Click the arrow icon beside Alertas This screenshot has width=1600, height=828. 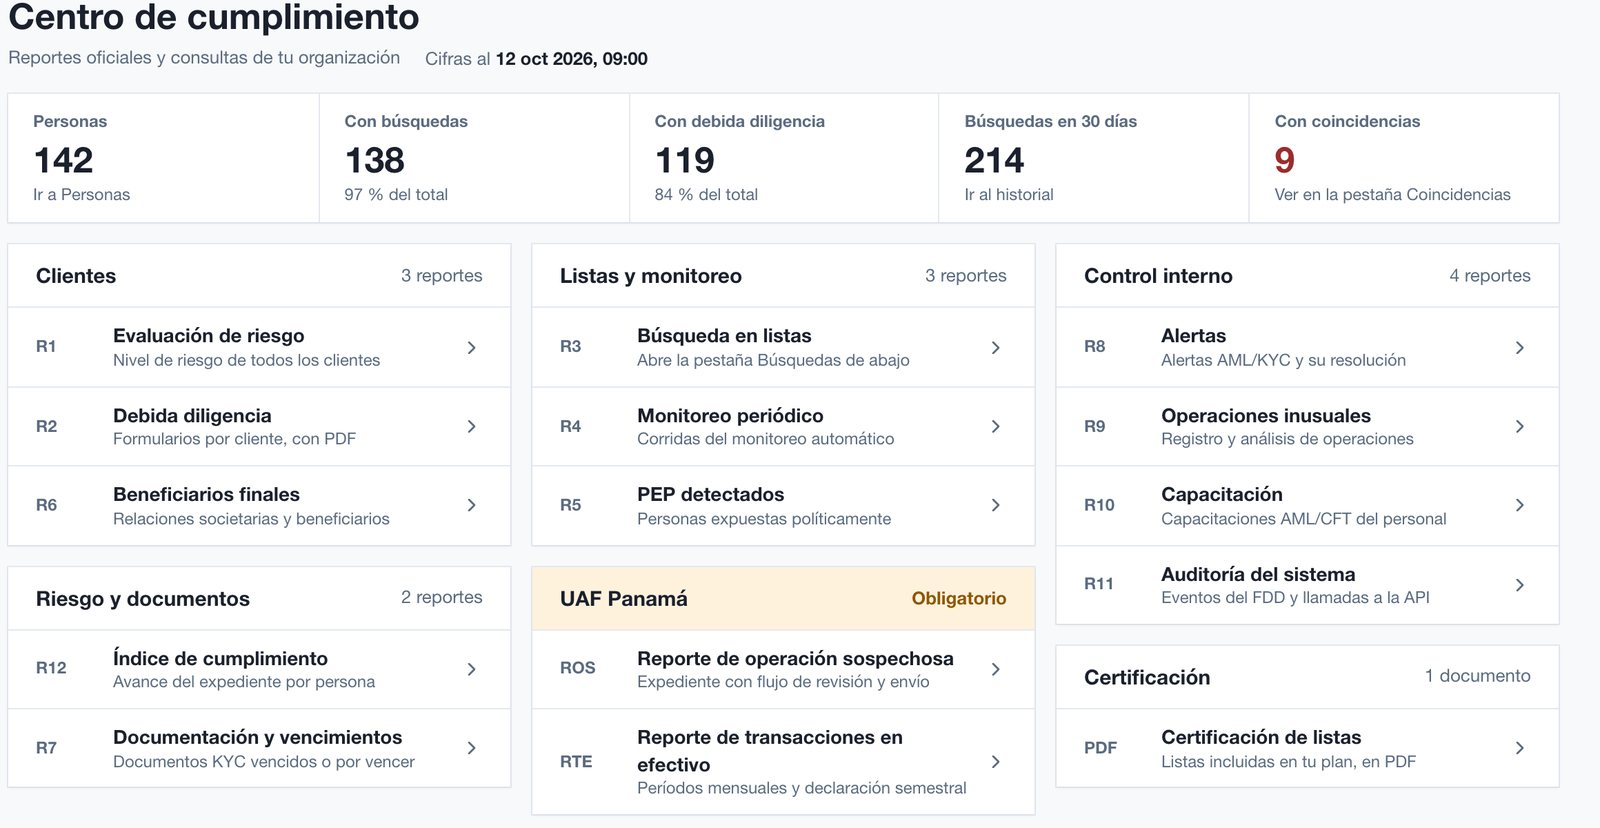1520,347
